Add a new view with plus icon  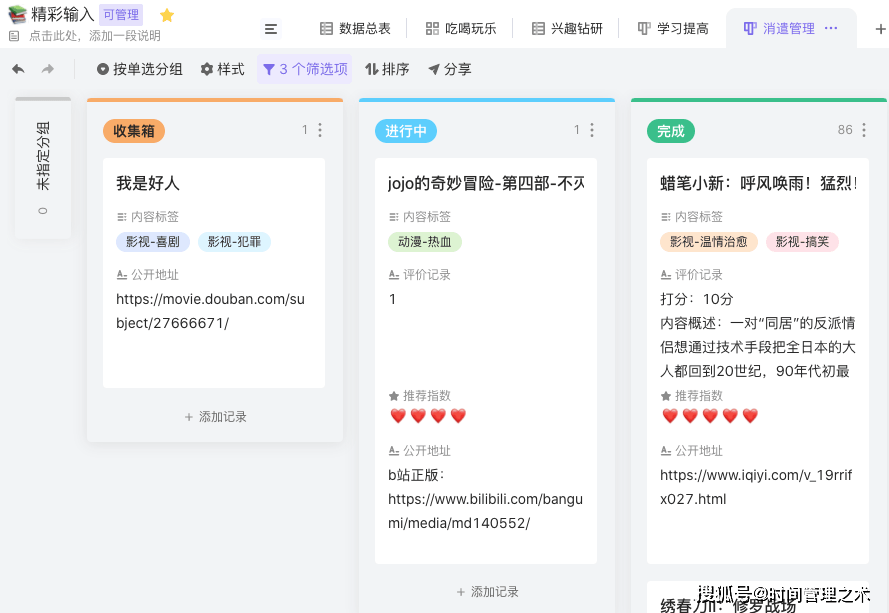880,29
